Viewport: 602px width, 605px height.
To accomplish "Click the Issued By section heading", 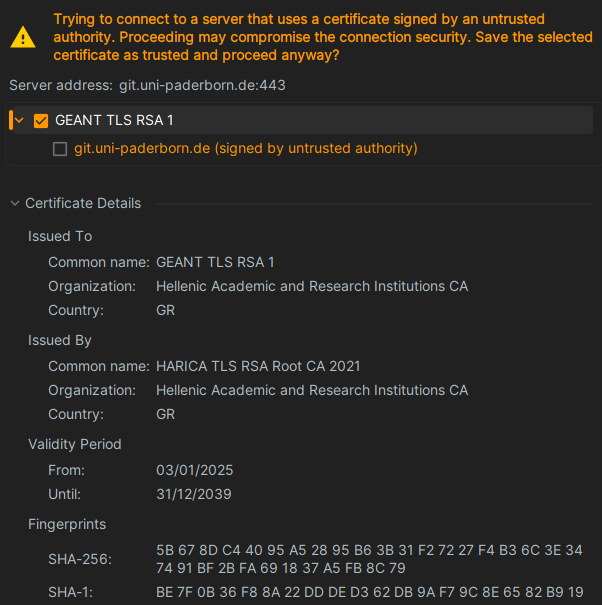I will pos(60,340).
